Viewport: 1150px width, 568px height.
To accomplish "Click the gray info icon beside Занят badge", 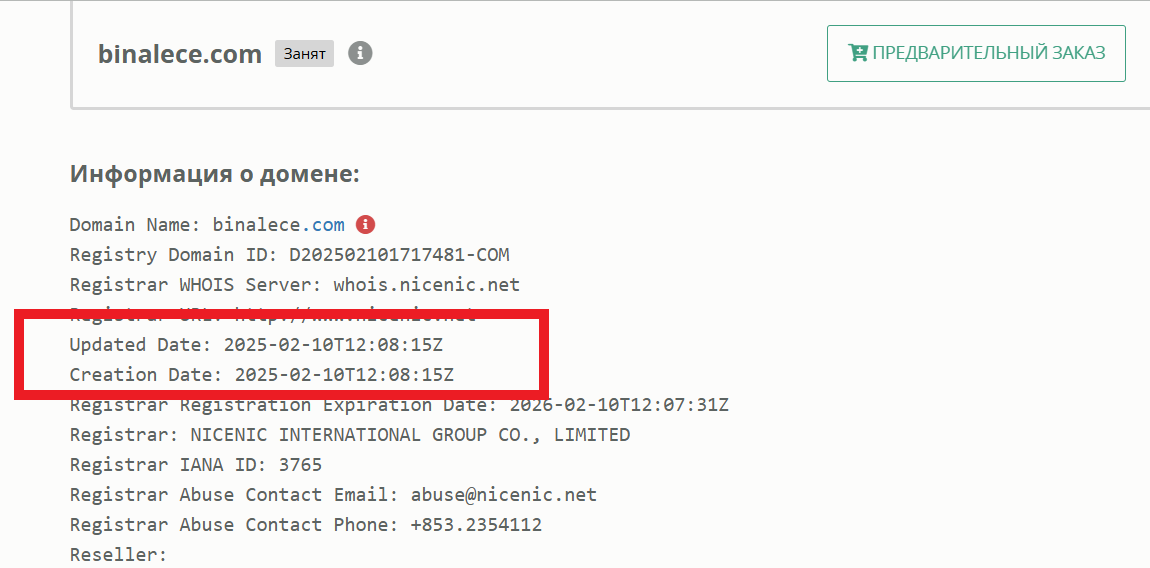I will coord(360,54).
